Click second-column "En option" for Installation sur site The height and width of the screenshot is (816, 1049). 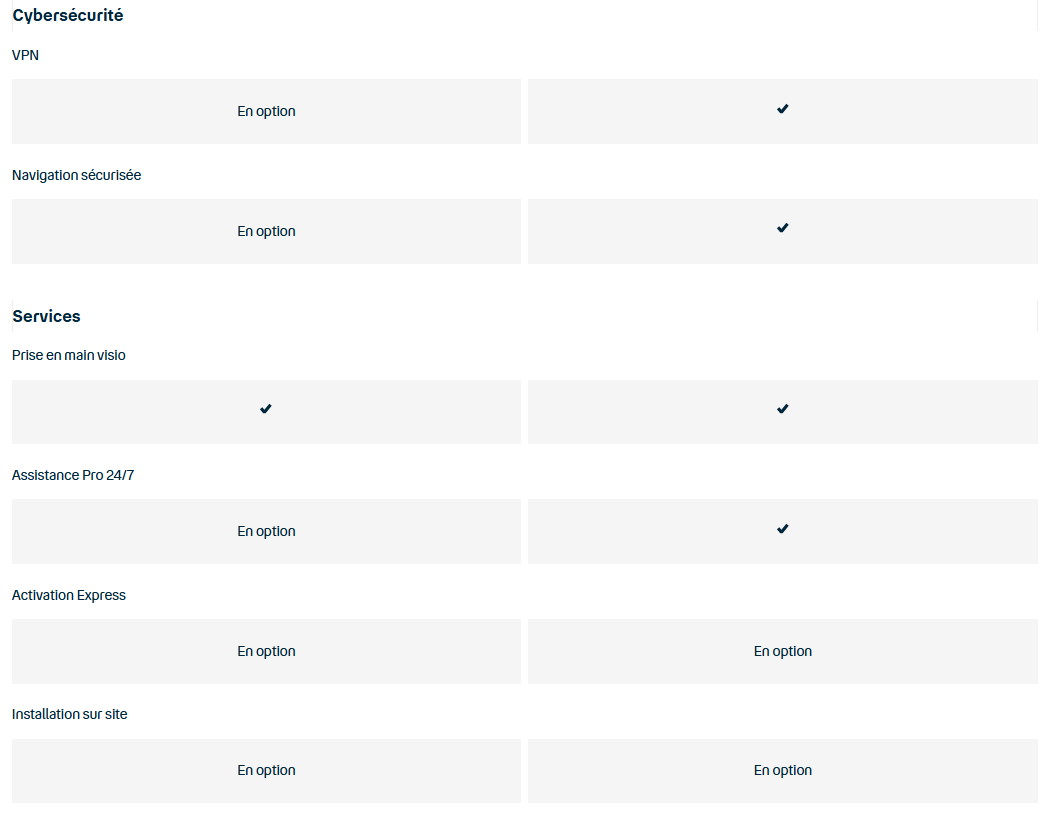[x=782, y=771]
